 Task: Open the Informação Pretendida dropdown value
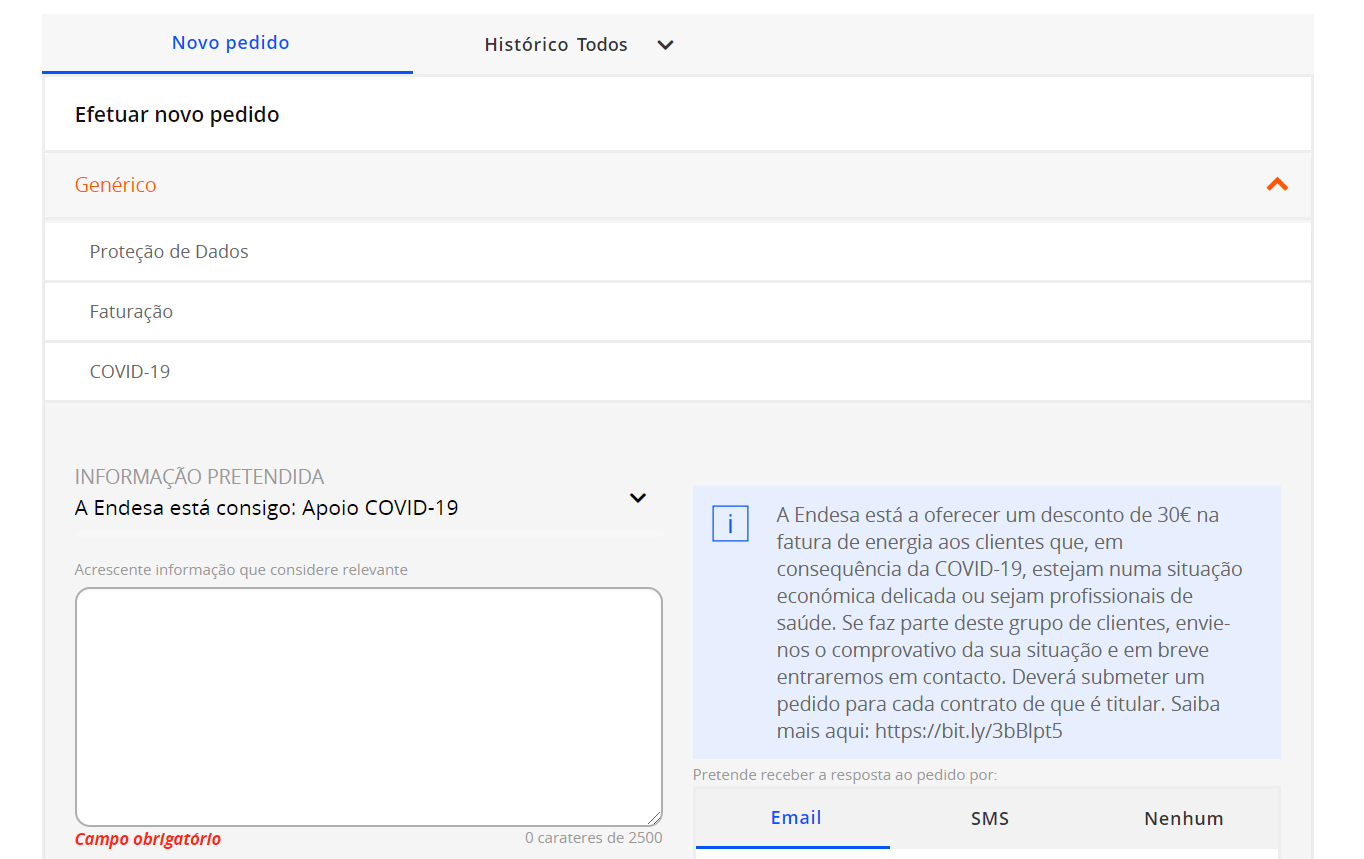(266, 508)
